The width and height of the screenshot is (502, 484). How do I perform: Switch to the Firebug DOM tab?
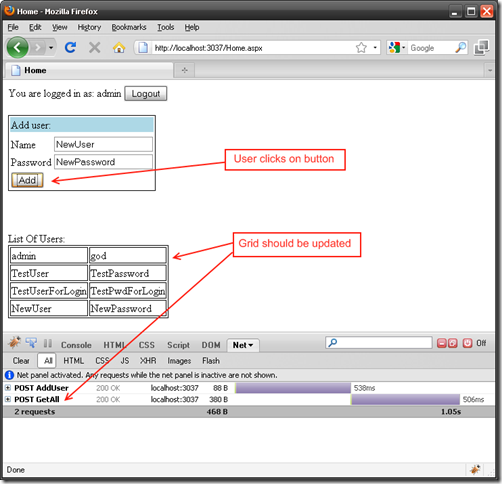pyautogui.click(x=211, y=345)
